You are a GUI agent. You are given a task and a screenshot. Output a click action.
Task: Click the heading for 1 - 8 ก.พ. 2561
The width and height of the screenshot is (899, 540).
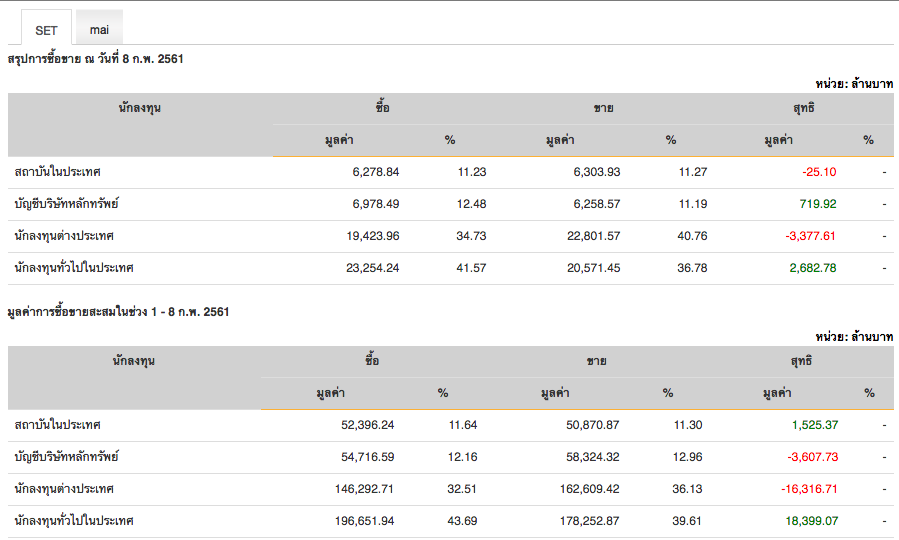click(118, 312)
